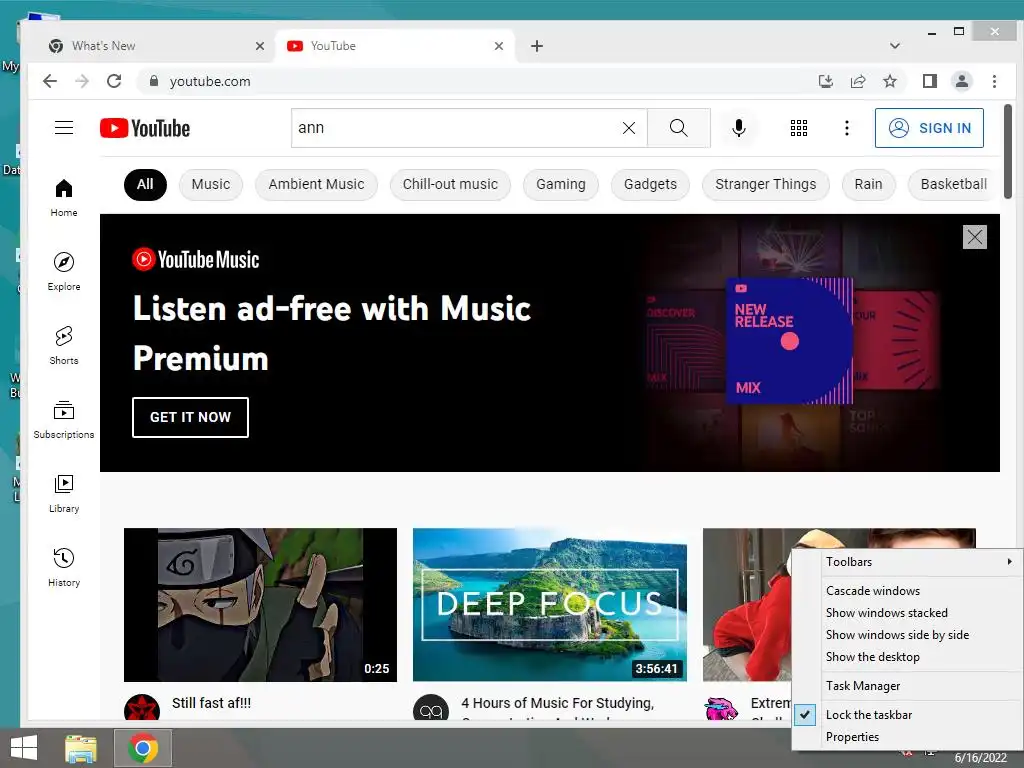Click the Still fast af channel avatar
The height and width of the screenshot is (768, 1024).
click(x=142, y=709)
